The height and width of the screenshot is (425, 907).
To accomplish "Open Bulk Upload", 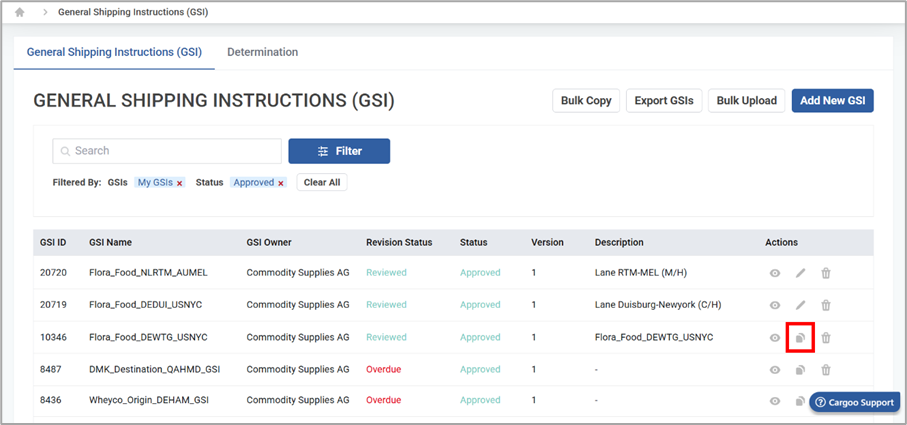I will coord(747,101).
